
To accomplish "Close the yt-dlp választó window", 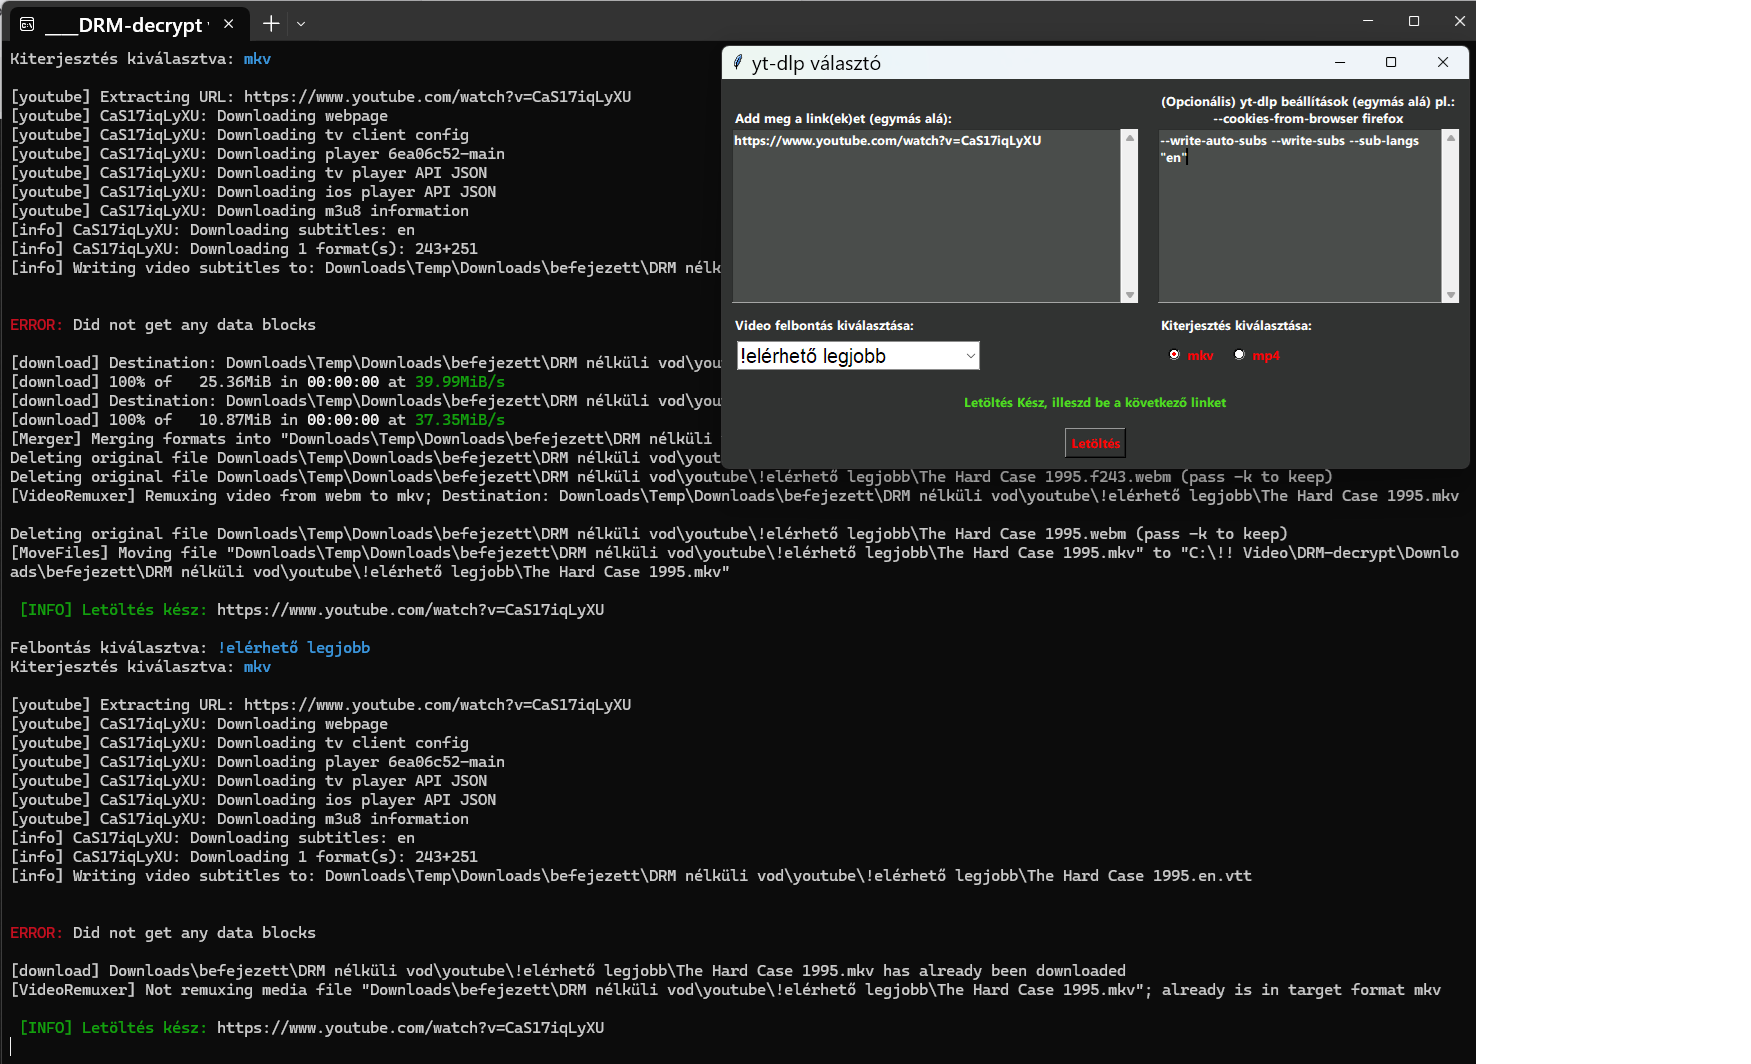I will pyautogui.click(x=1443, y=62).
